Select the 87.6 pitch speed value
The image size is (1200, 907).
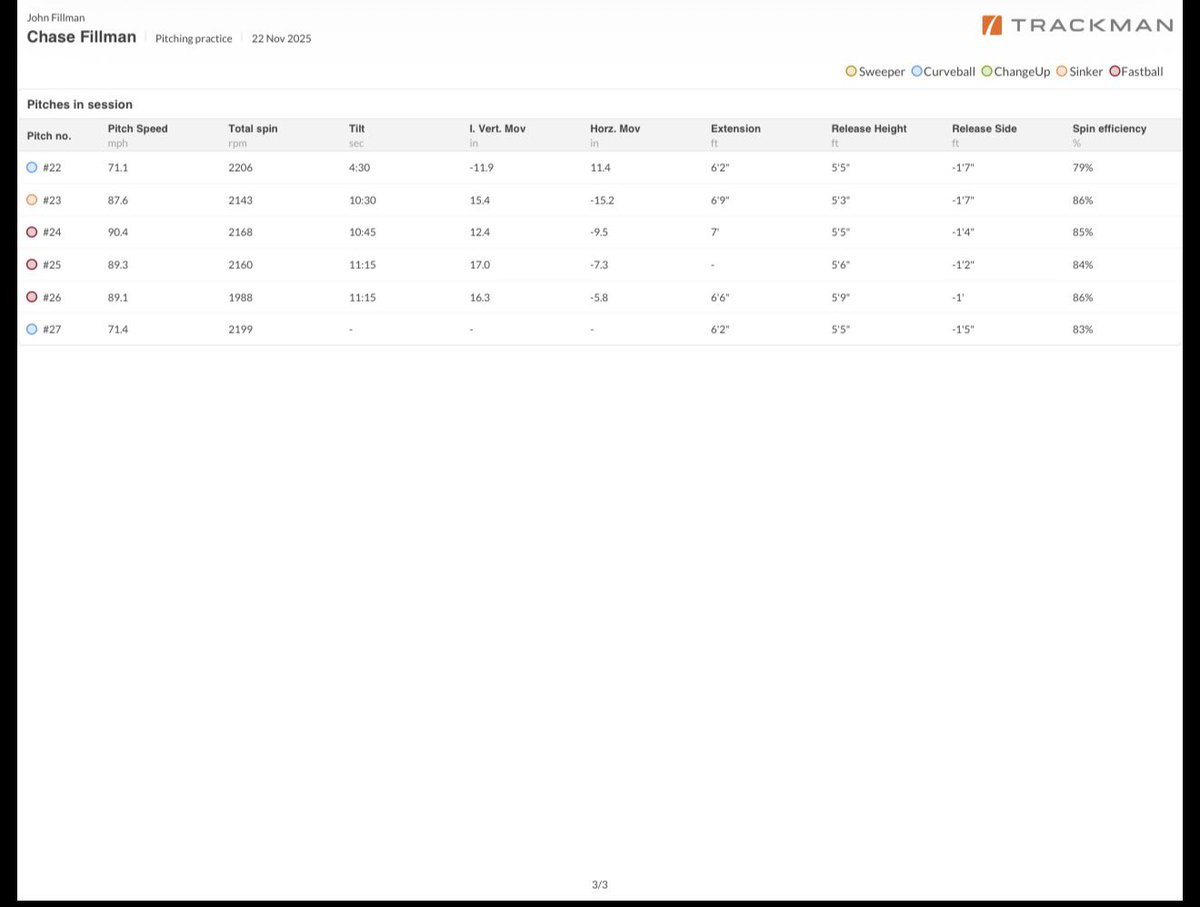tap(118, 200)
